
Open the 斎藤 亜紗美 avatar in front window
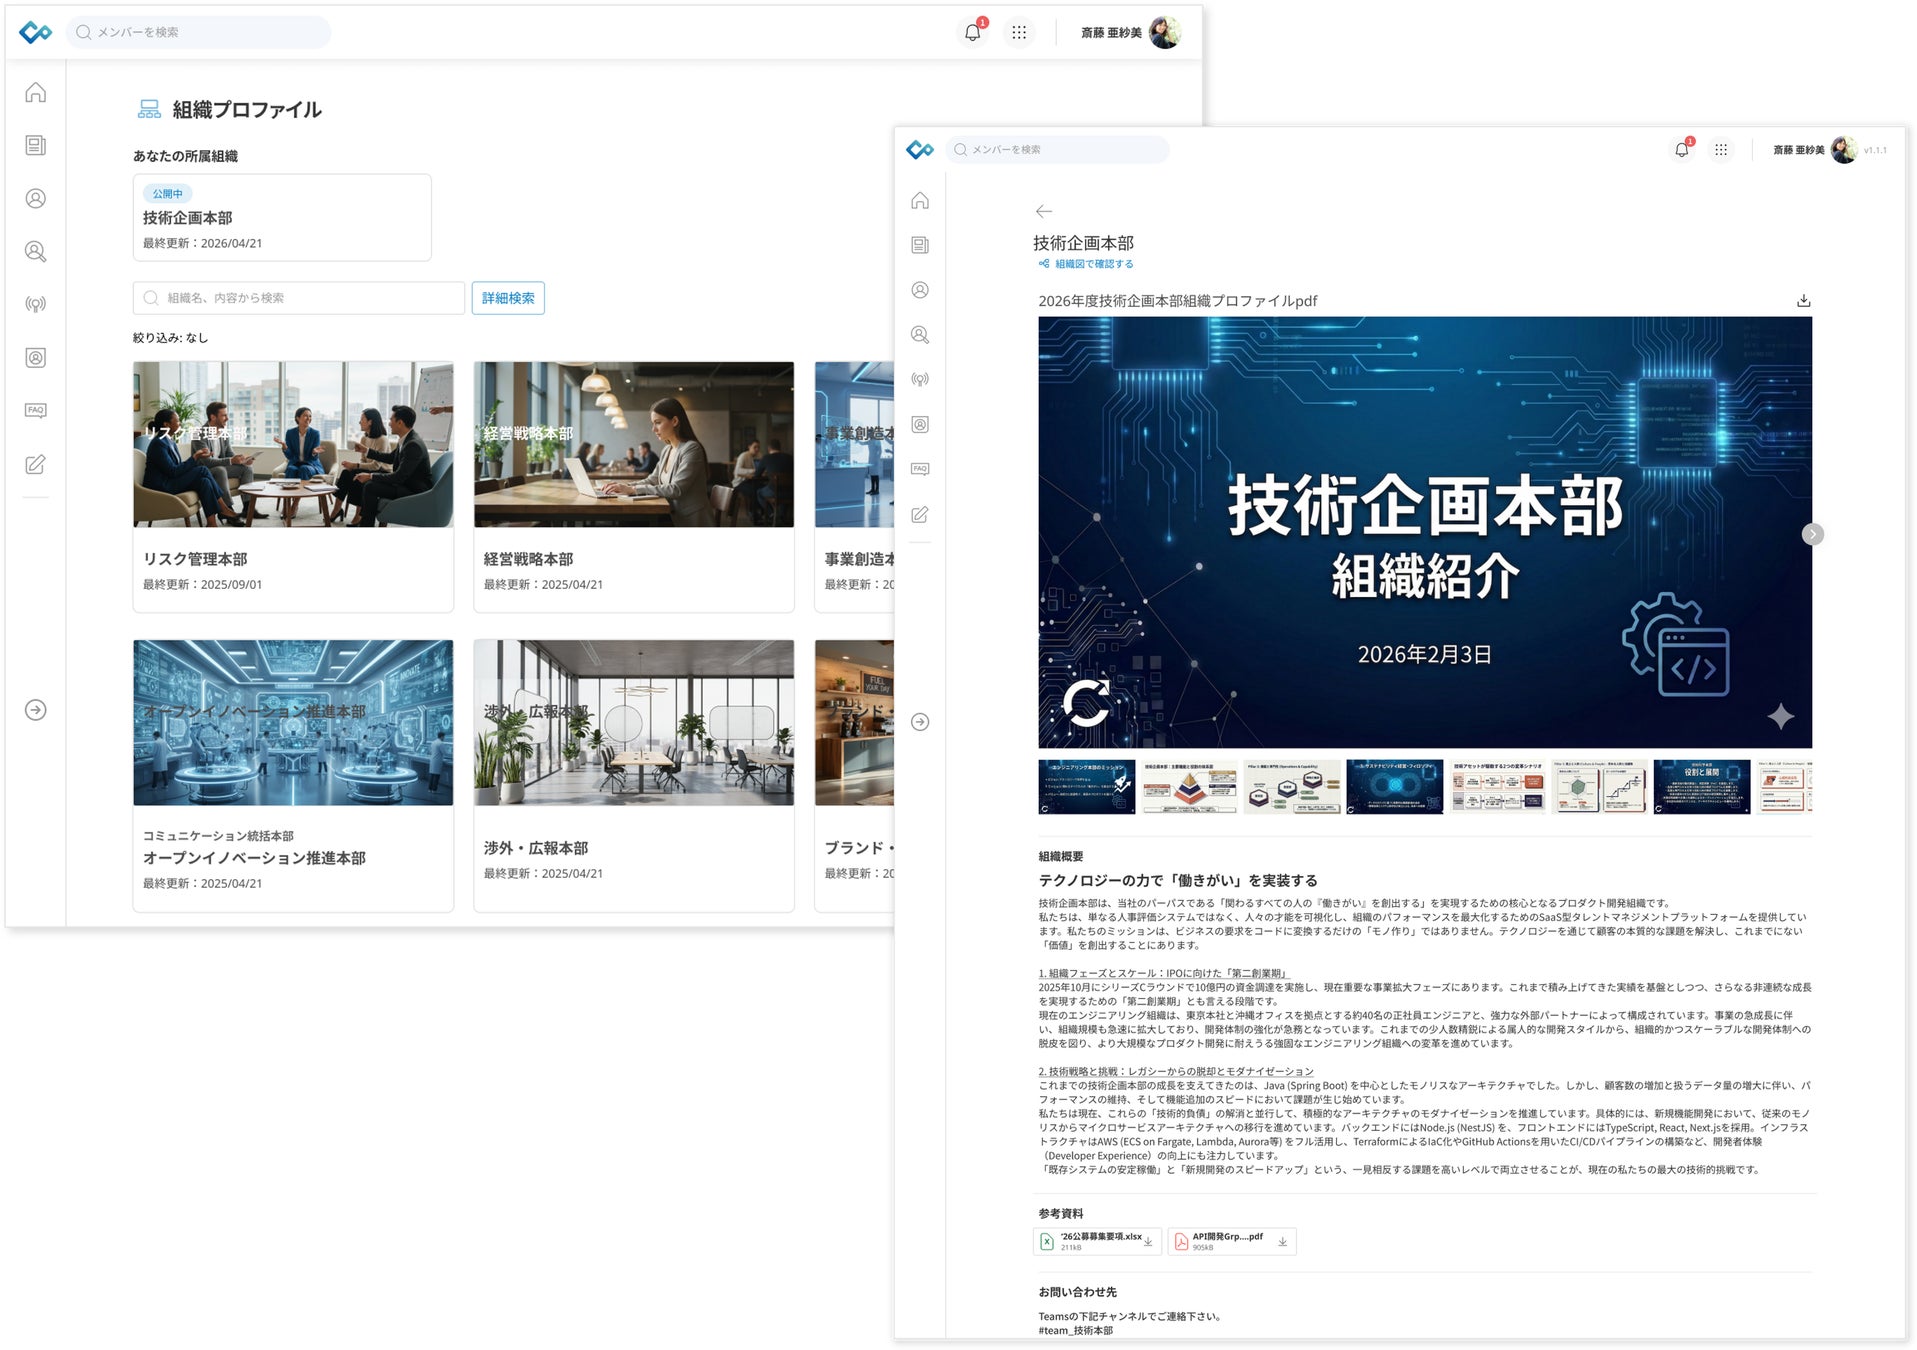(1844, 150)
